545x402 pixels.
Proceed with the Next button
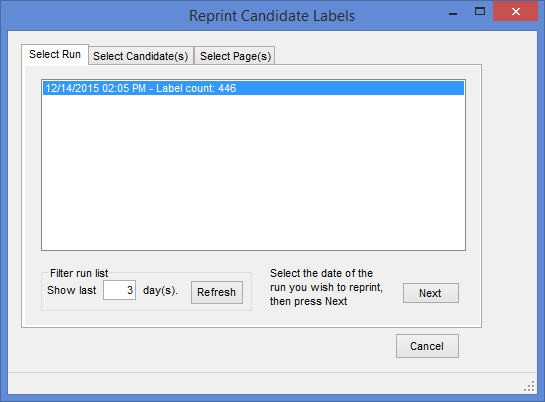coord(431,293)
